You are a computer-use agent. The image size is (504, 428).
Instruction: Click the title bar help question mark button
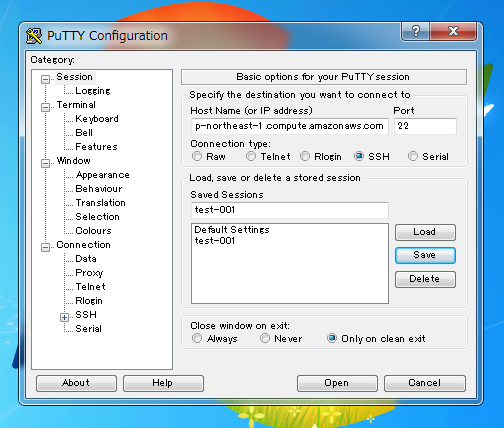pos(415,31)
